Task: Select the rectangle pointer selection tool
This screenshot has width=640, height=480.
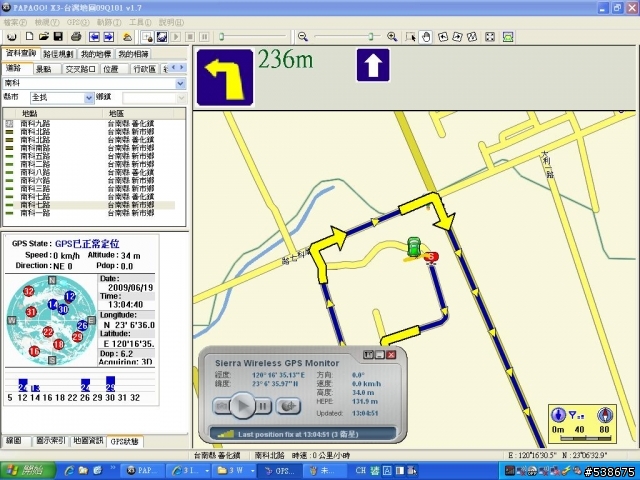Action: click(411, 37)
